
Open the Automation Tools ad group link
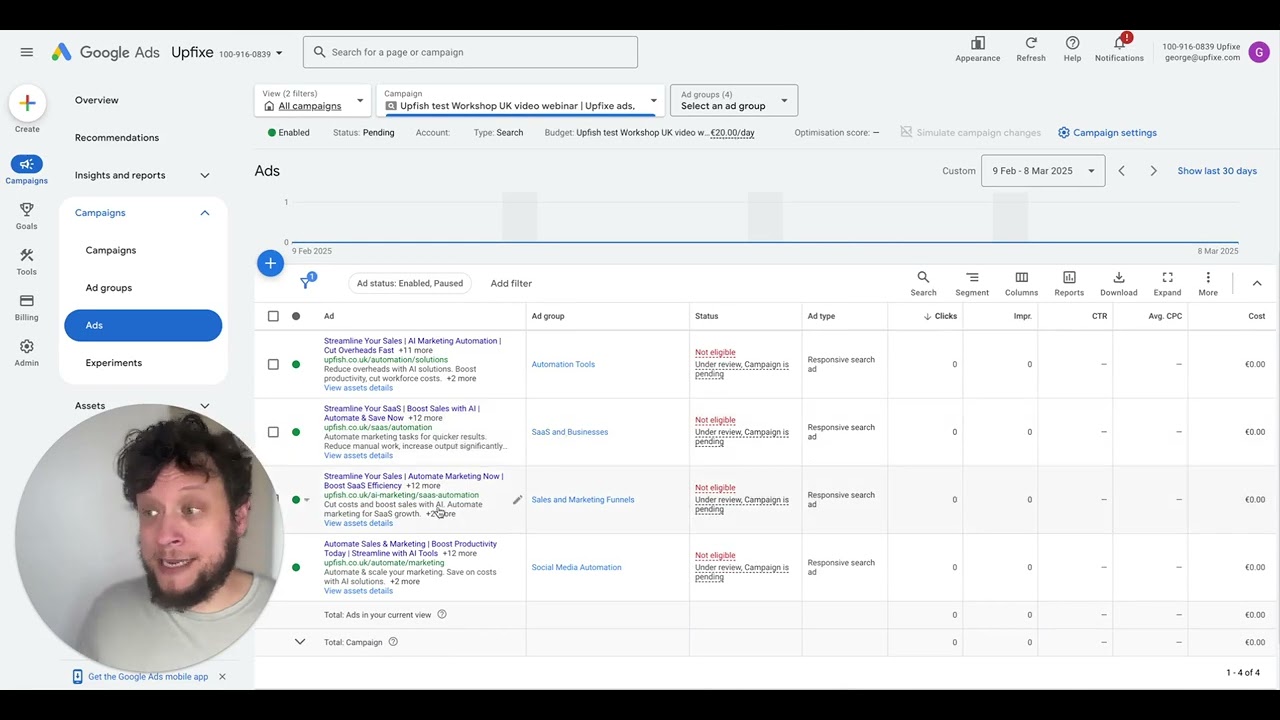pyautogui.click(x=563, y=364)
